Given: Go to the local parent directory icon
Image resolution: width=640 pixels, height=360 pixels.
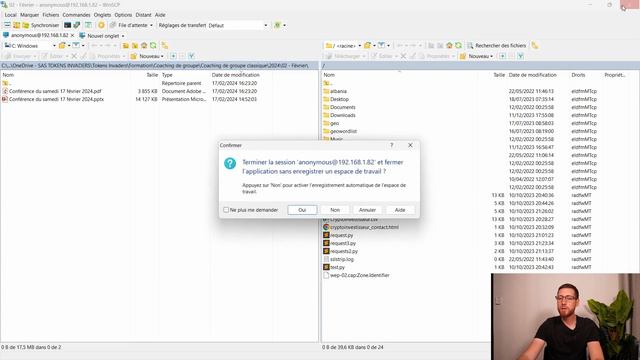Looking at the screenshot, I should coord(126,46).
